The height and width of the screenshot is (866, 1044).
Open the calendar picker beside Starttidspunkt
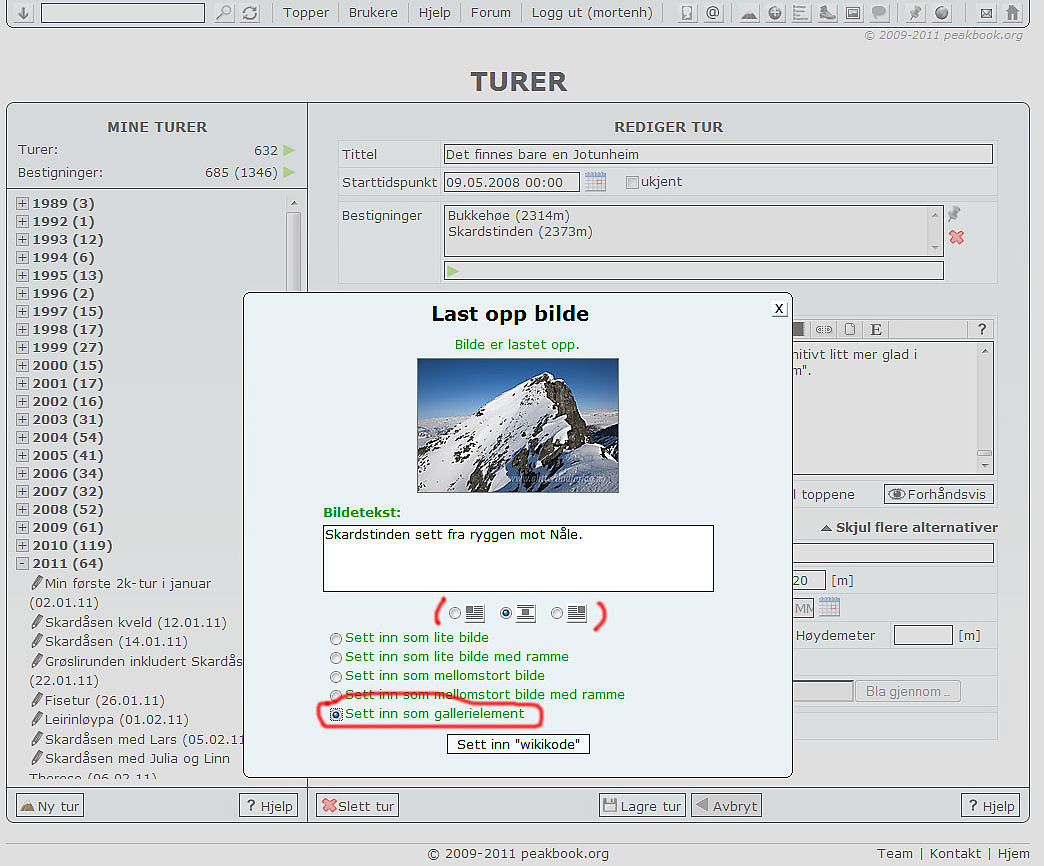[x=595, y=182]
